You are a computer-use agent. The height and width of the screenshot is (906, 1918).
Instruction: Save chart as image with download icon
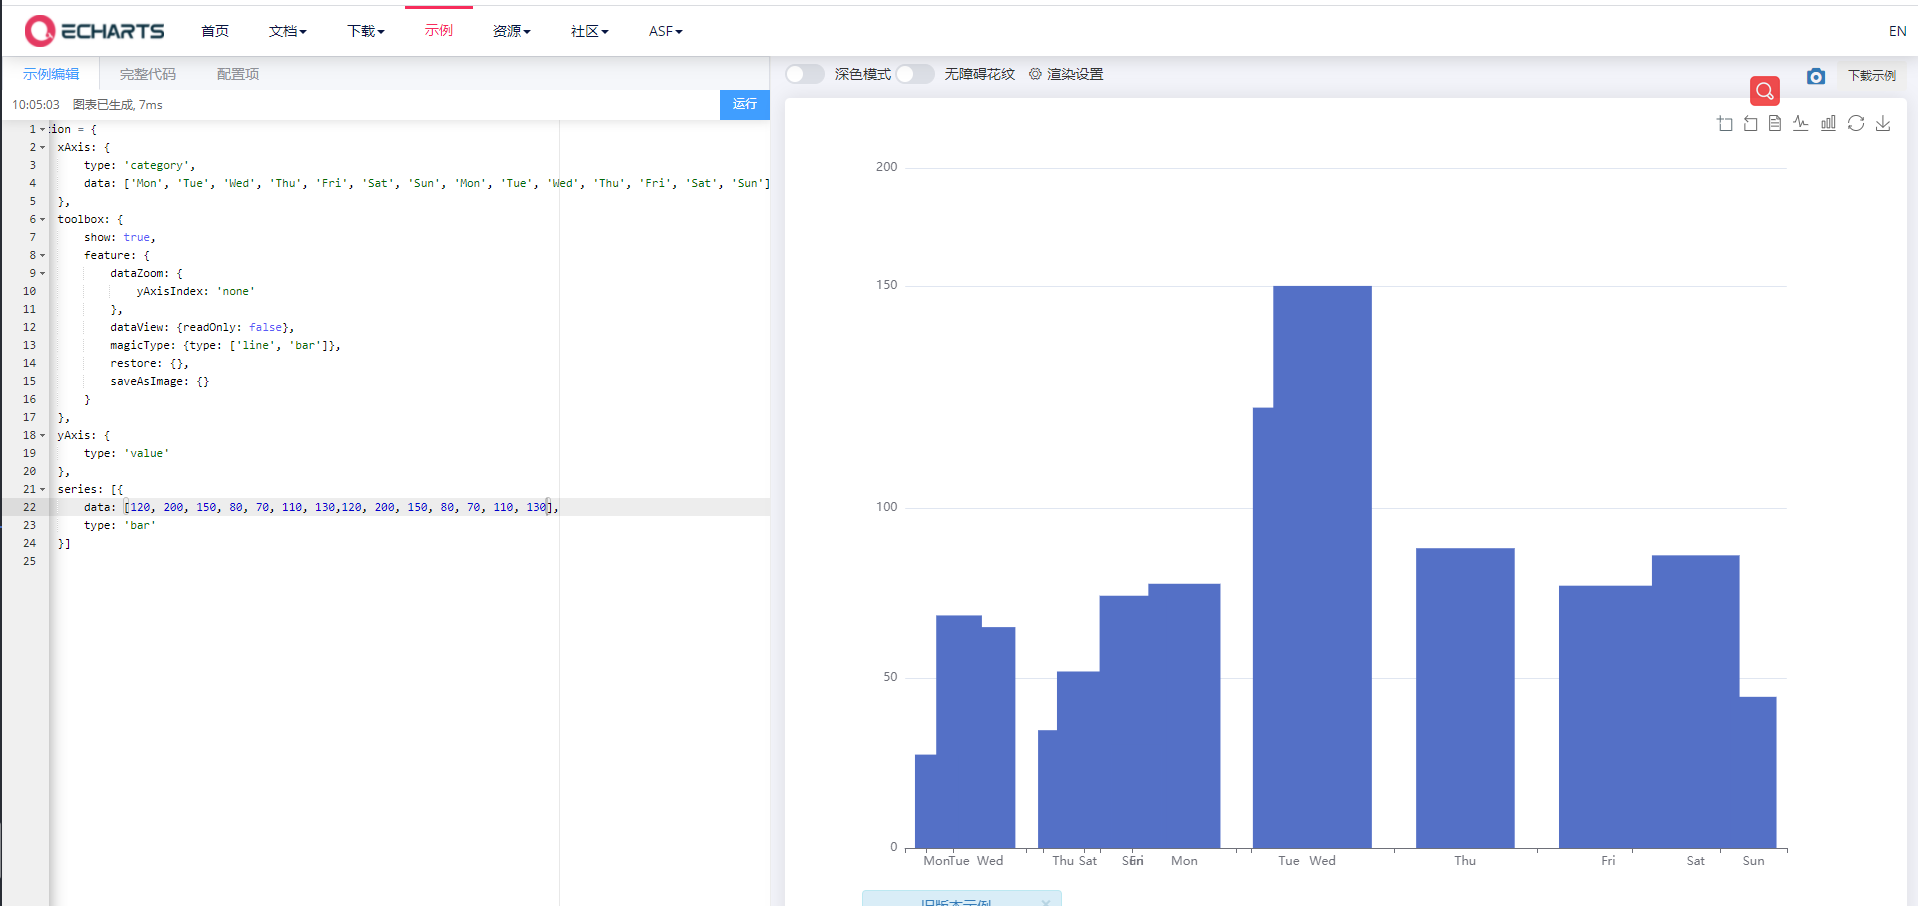pos(1884,123)
